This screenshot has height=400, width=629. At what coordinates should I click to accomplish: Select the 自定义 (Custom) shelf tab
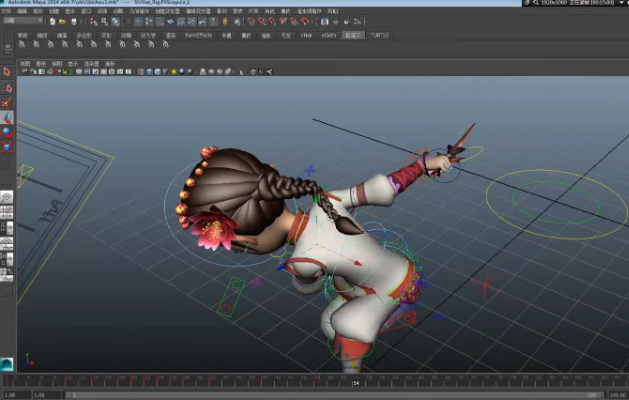coord(353,35)
